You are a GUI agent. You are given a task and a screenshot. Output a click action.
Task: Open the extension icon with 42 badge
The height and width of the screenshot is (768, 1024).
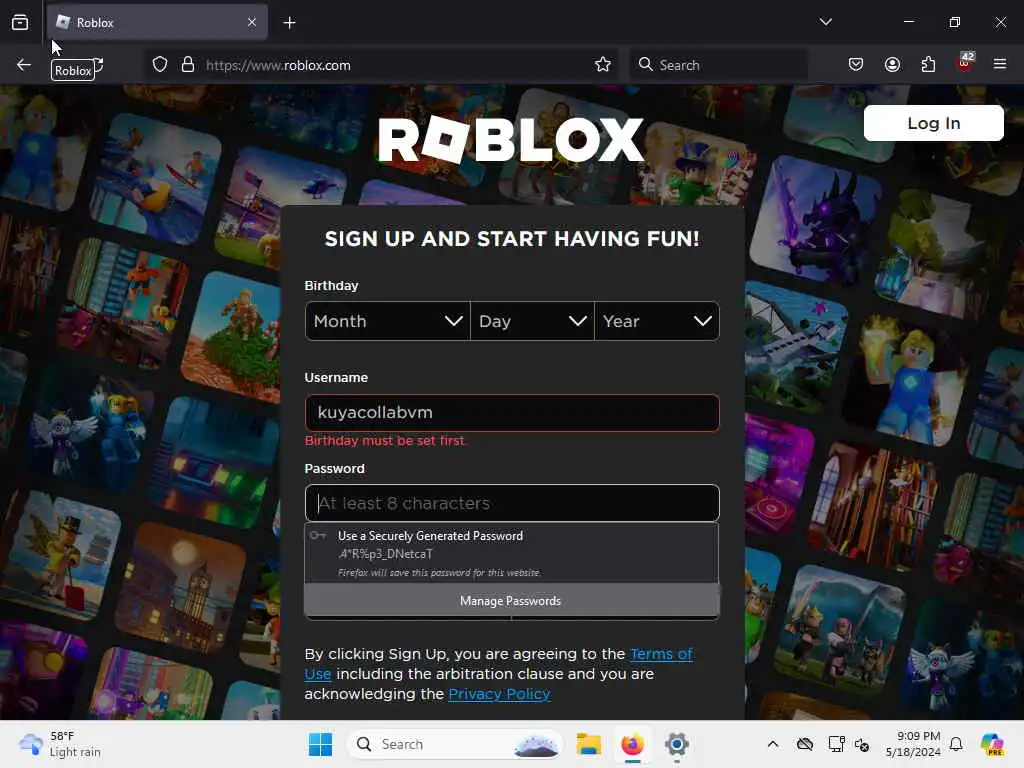[x=965, y=62]
